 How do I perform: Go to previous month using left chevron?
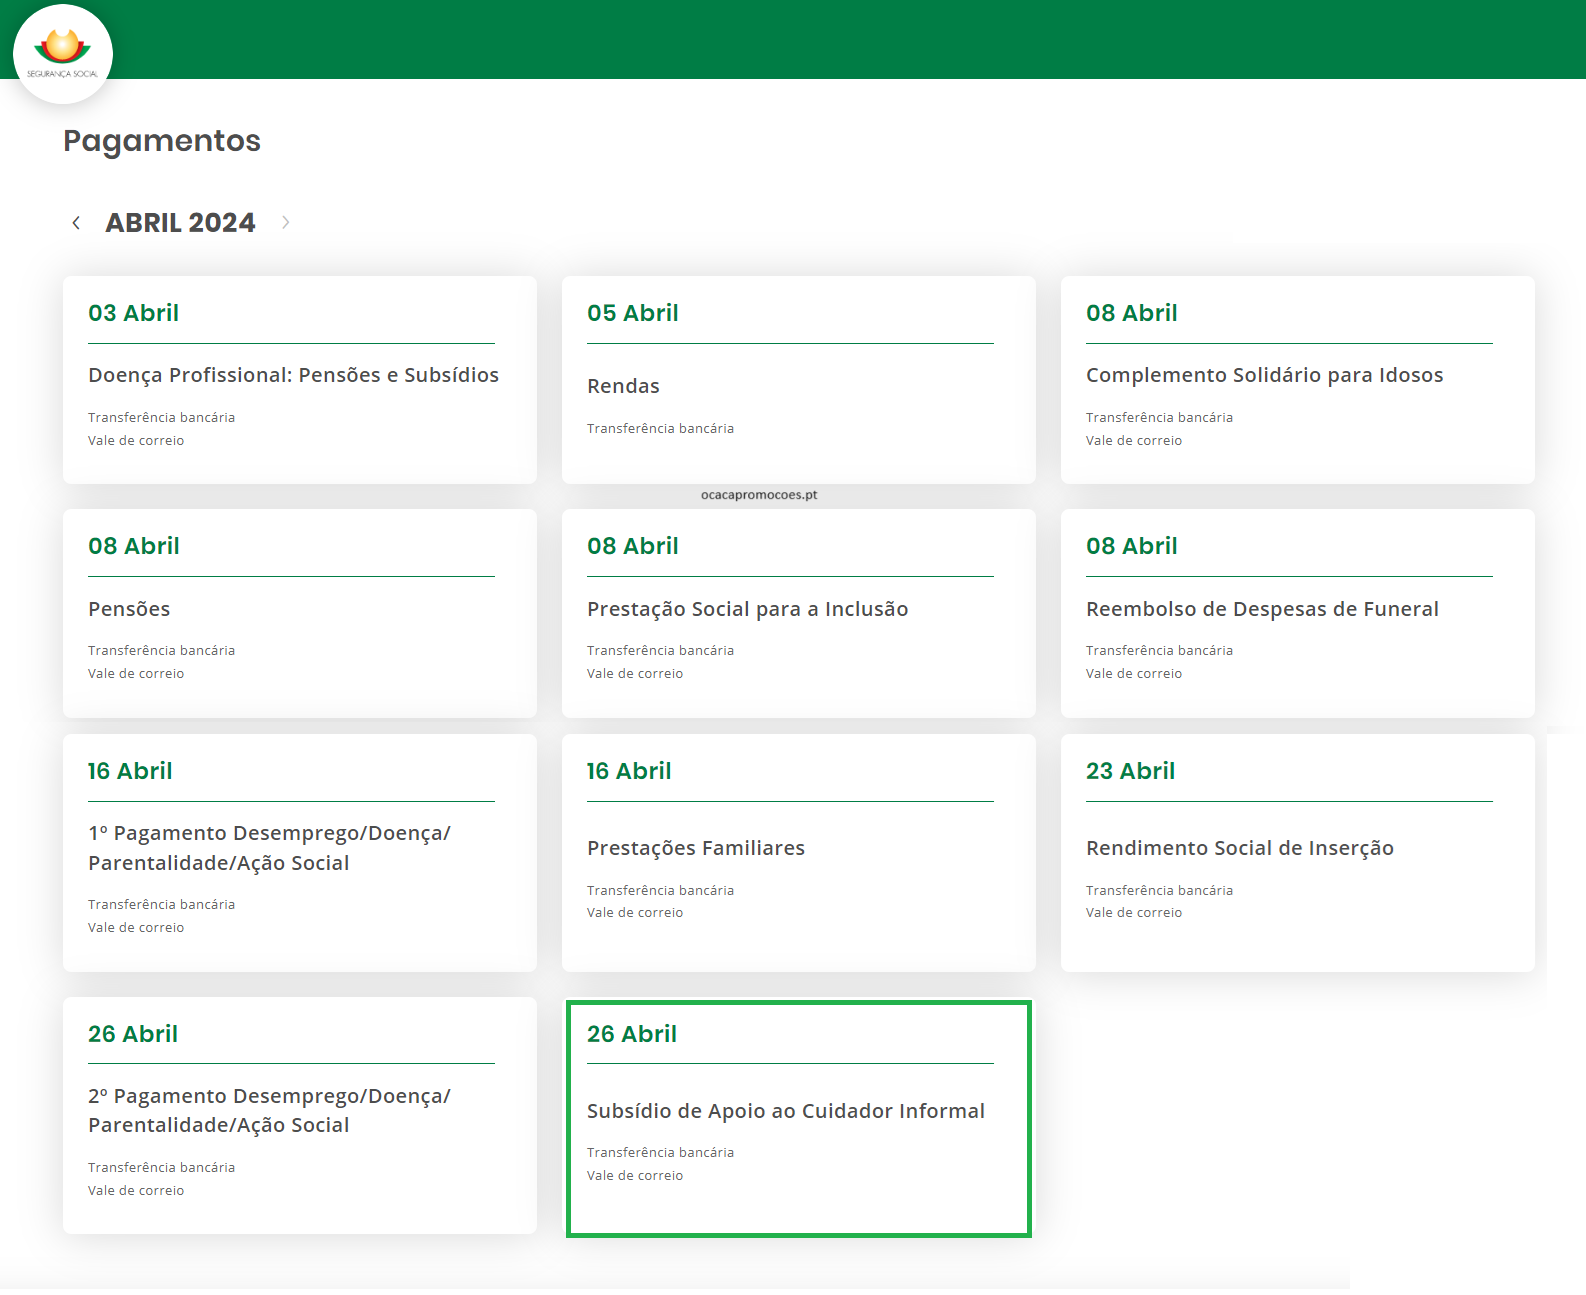point(76,223)
